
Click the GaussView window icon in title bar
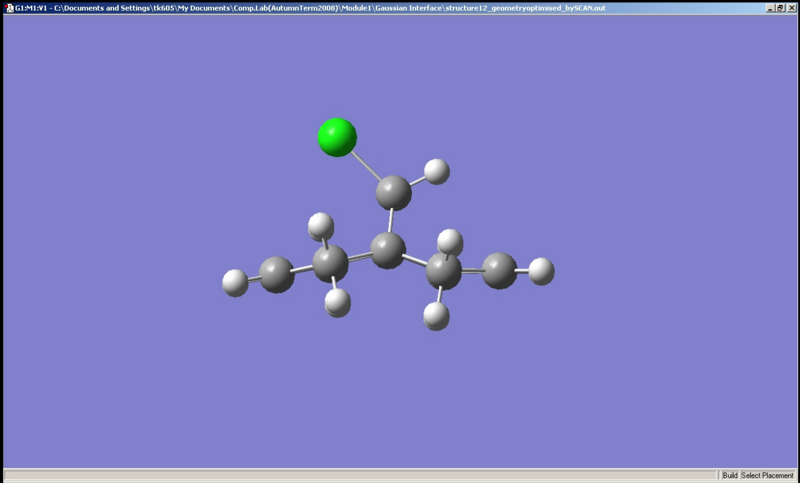pyautogui.click(x=9, y=8)
